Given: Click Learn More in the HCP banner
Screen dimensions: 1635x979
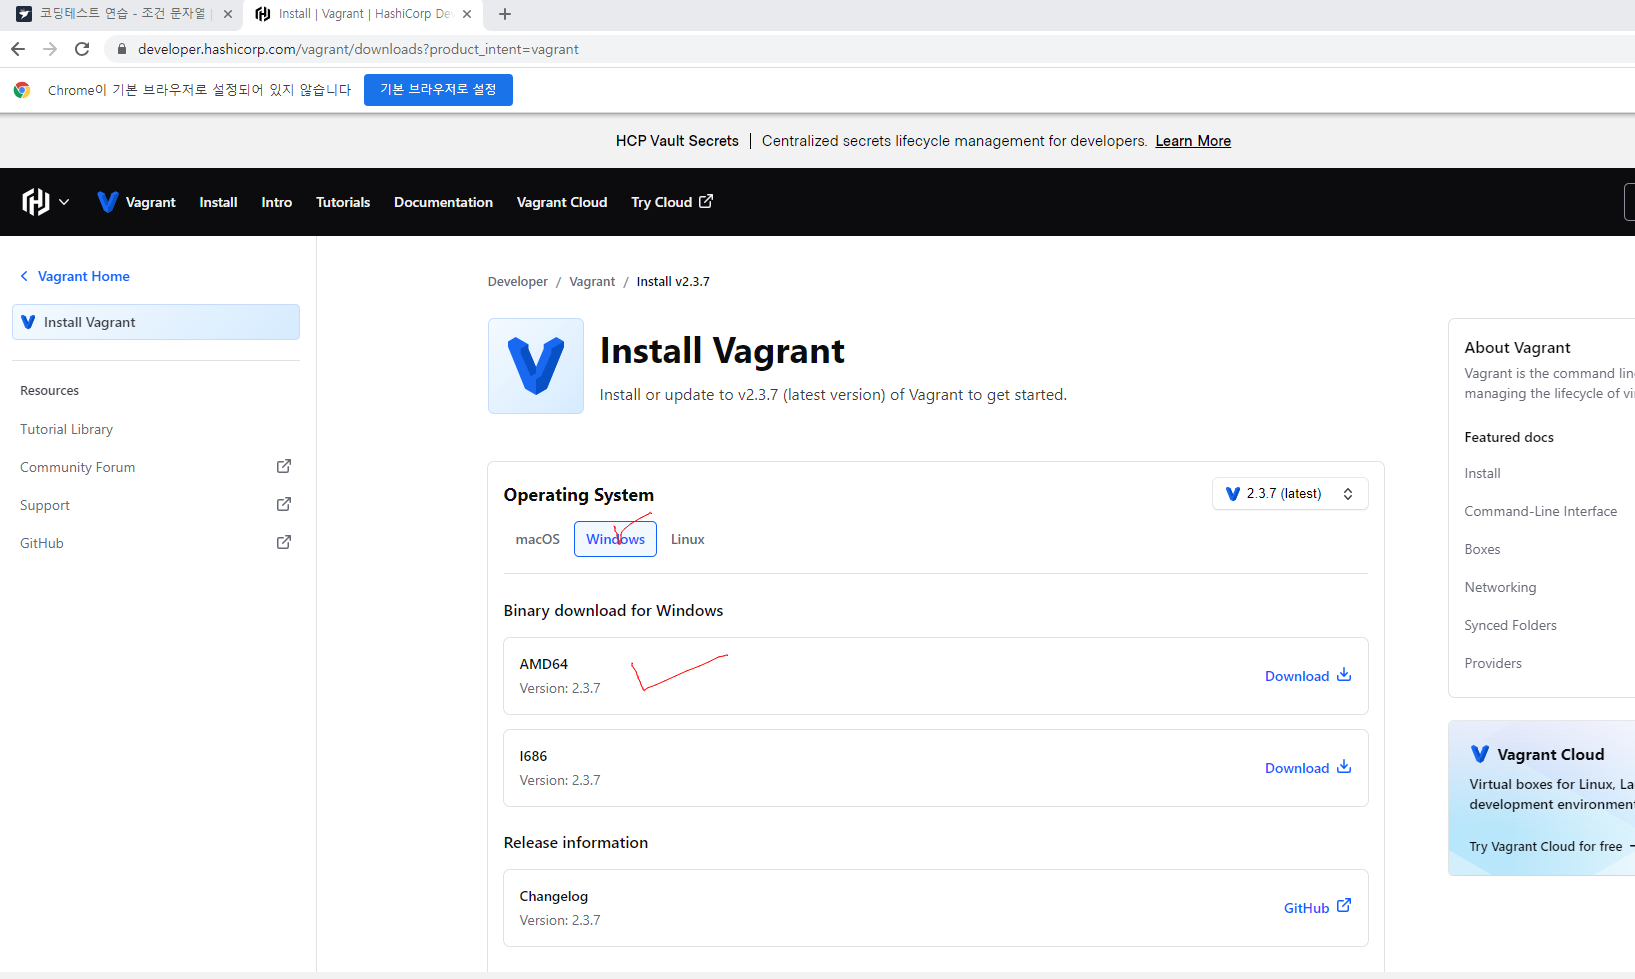Looking at the screenshot, I should [1193, 141].
